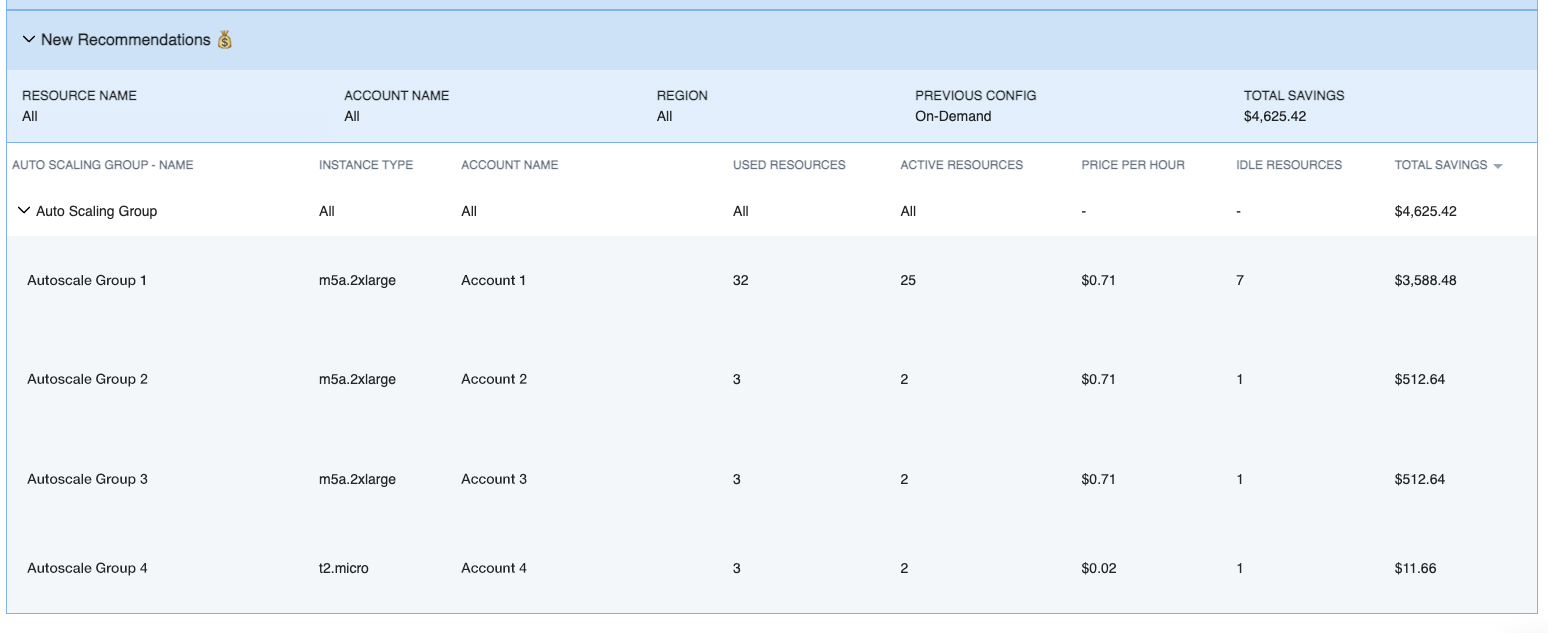
Task: Select the Autoscale Group 2 row name
Action: tap(87, 379)
